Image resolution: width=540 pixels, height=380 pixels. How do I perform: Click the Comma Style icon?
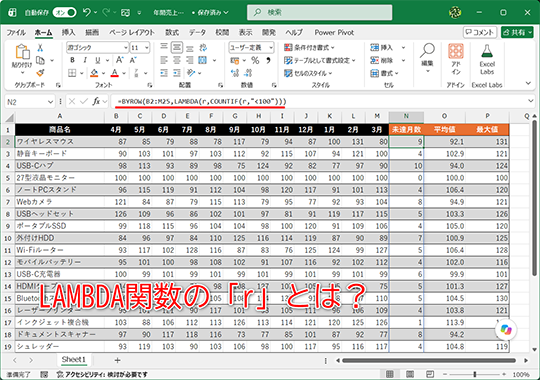[268, 60]
